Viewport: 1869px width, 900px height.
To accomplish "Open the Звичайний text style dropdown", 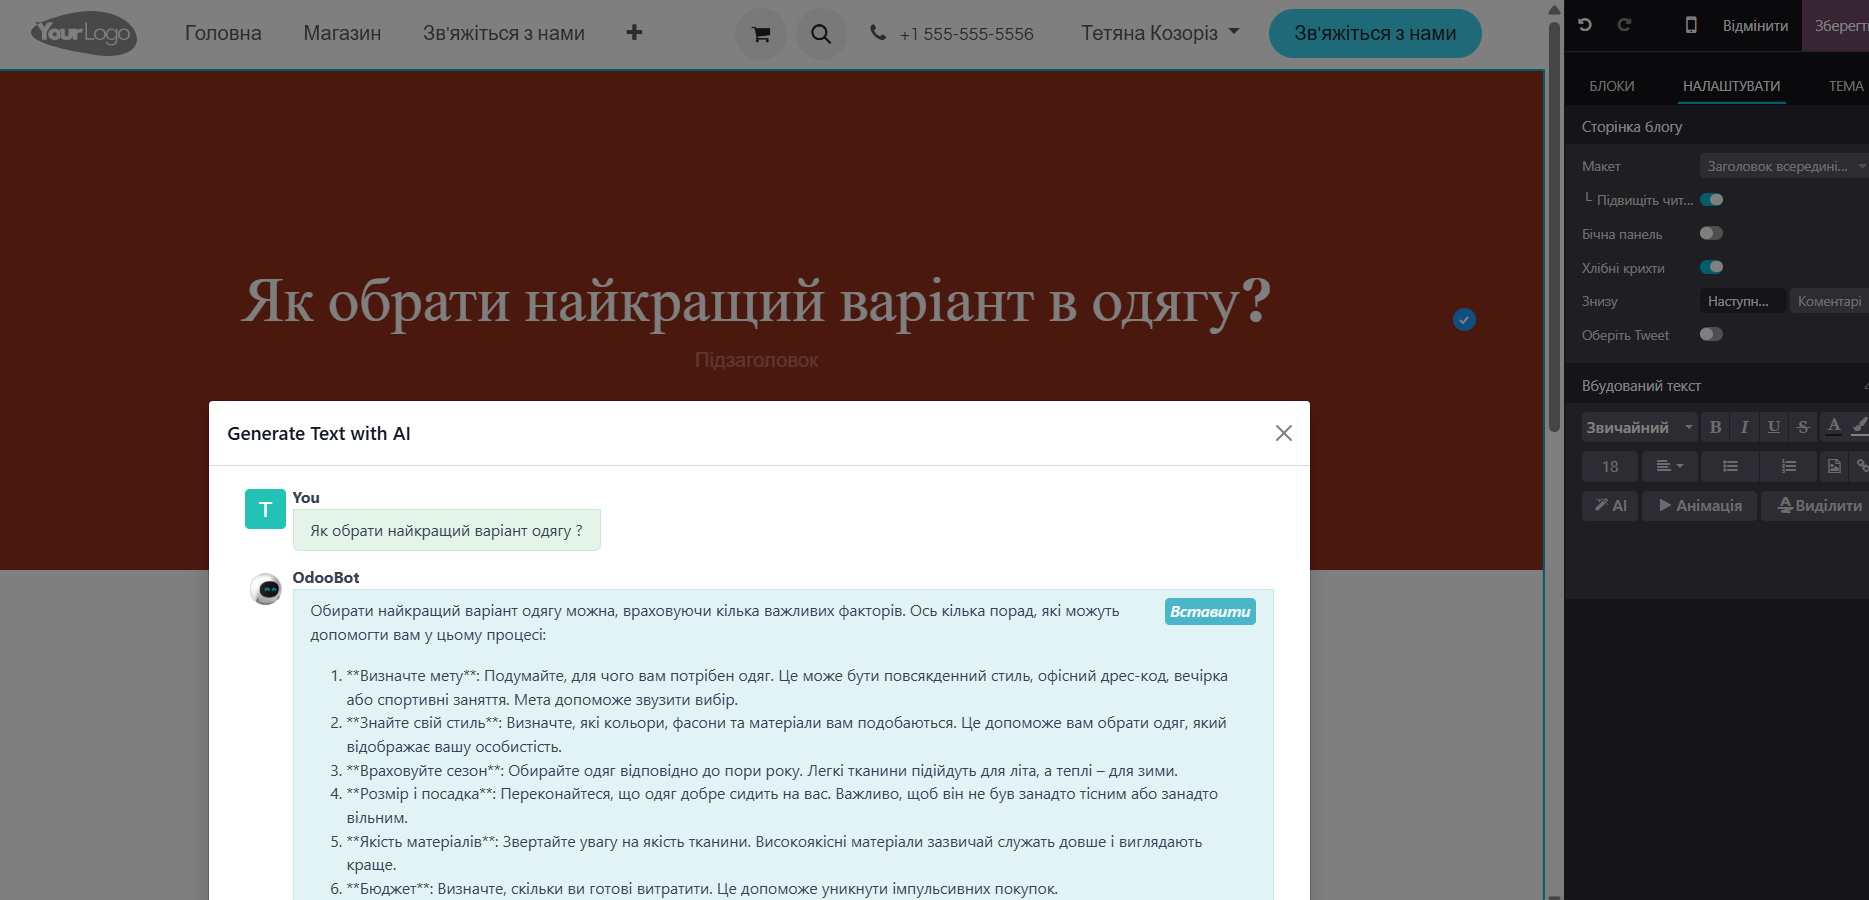I will pos(1638,427).
